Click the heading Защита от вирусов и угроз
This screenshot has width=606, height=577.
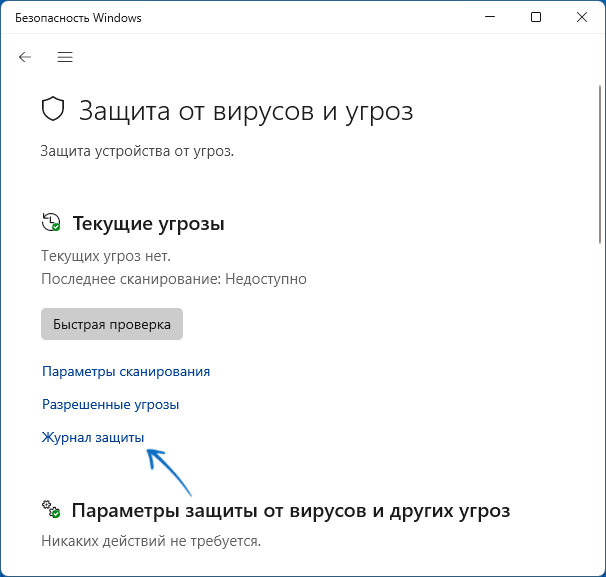(x=246, y=111)
